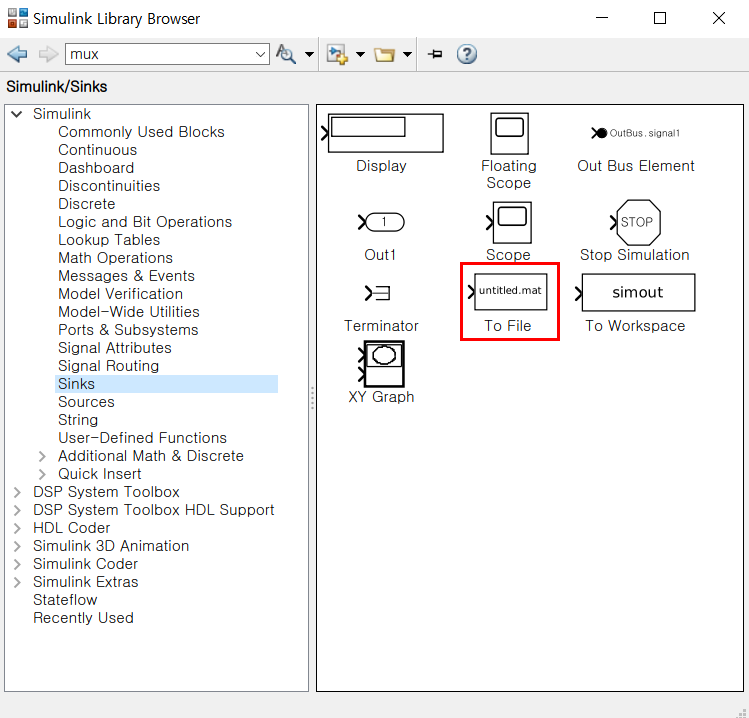
Task: Select Messages & Events library
Action: coord(127,276)
